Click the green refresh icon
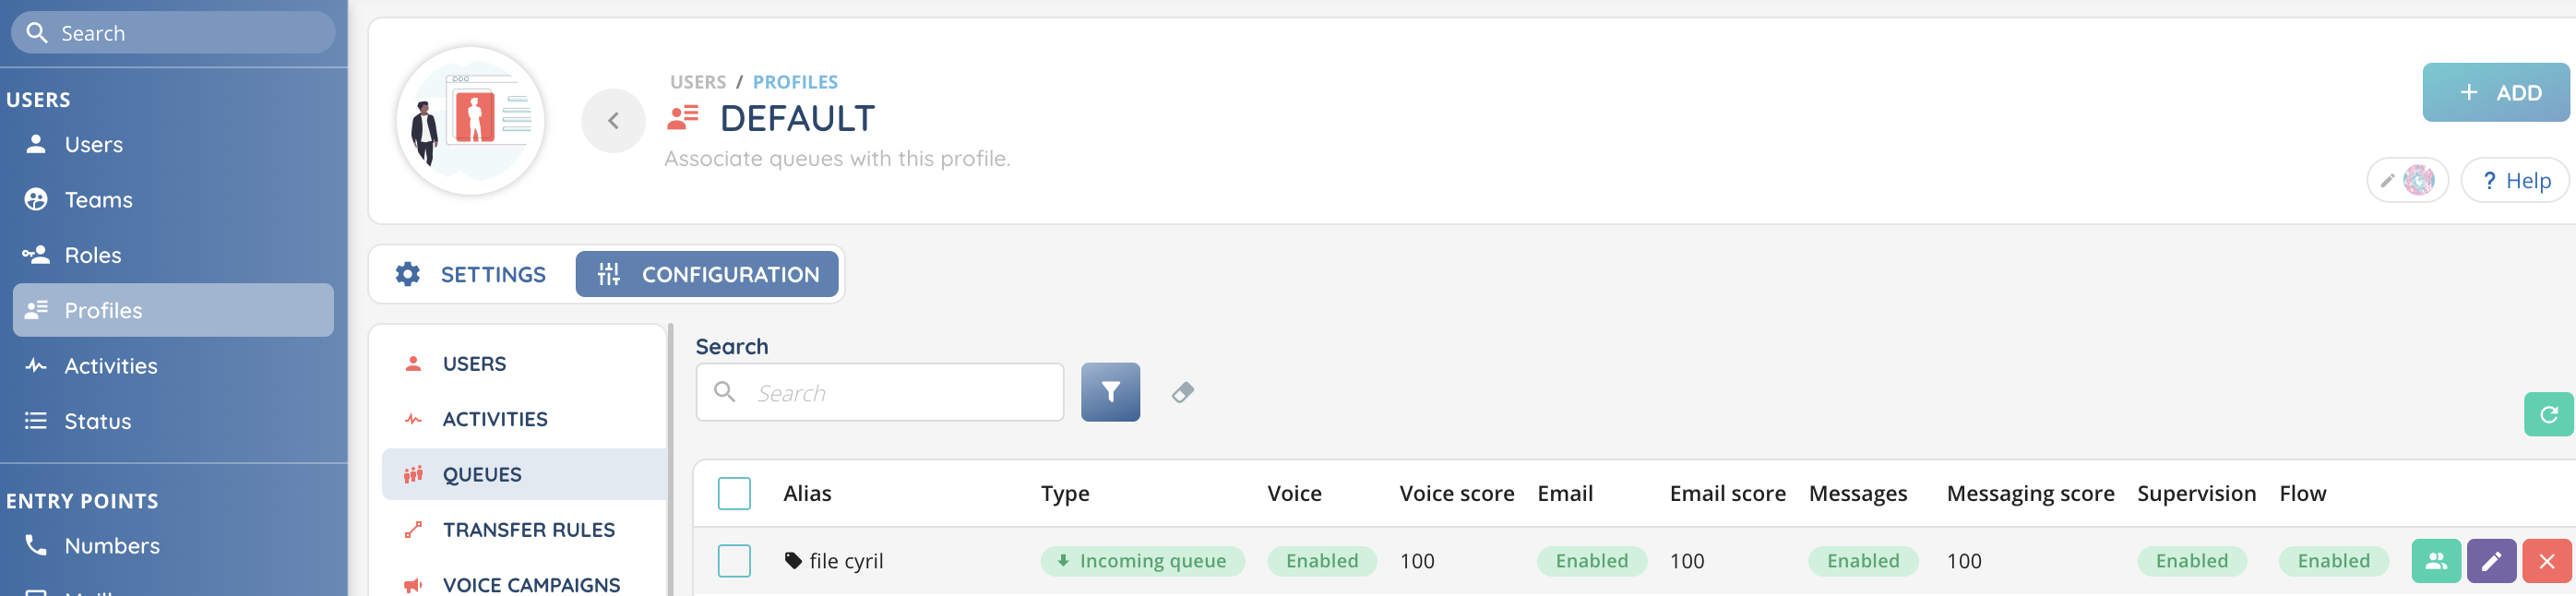The height and width of the screenshot is (596, 2576). click(2547, 414)
